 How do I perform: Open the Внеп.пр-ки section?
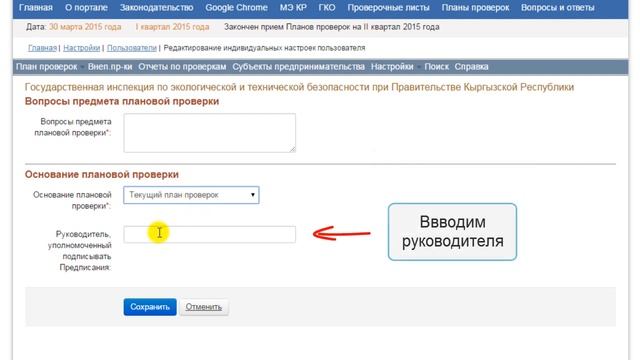110,67
